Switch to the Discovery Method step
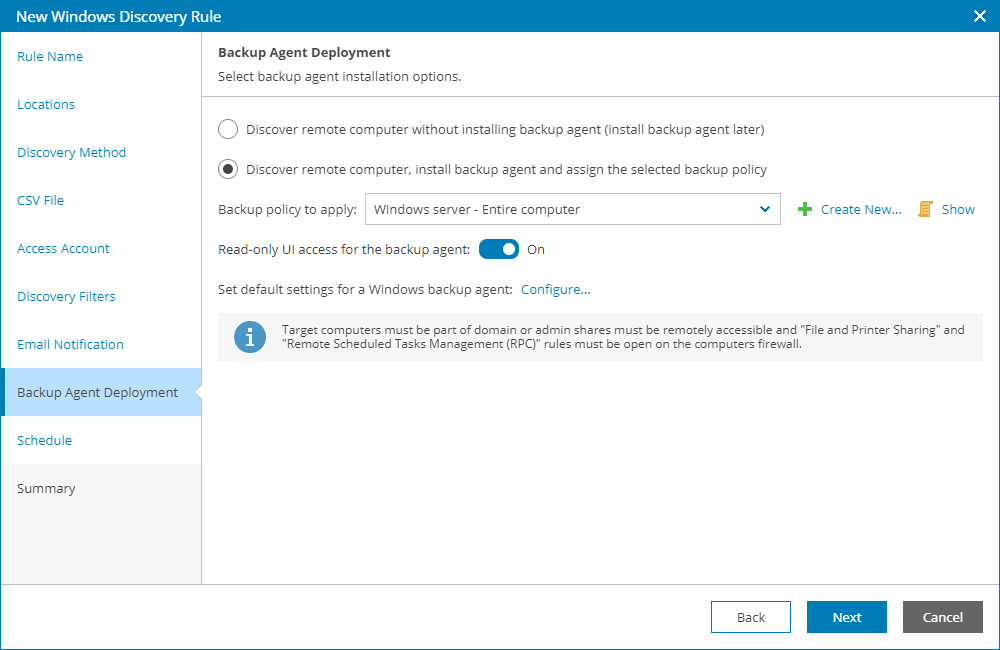This screenshot has height=650, width=1000. point(71,152)
